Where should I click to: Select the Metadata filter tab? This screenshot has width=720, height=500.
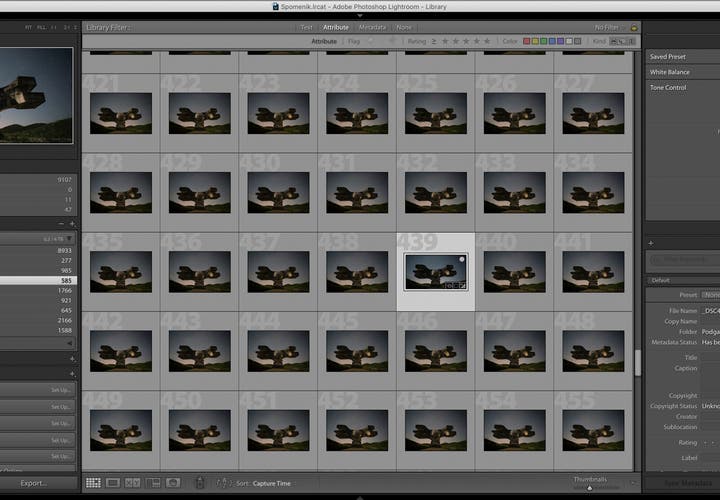372,28
